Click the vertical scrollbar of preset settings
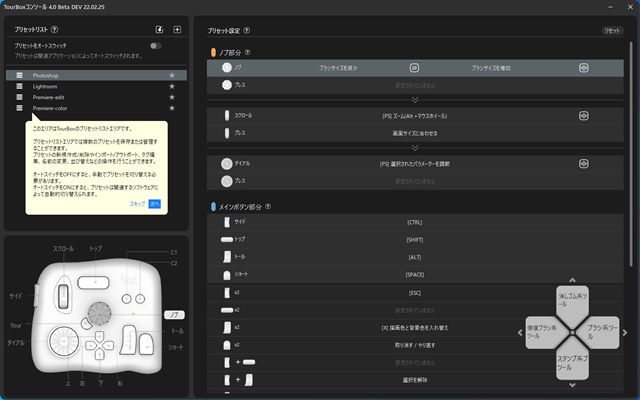Screen dimensions: 640x400 [x=632, y=155]
